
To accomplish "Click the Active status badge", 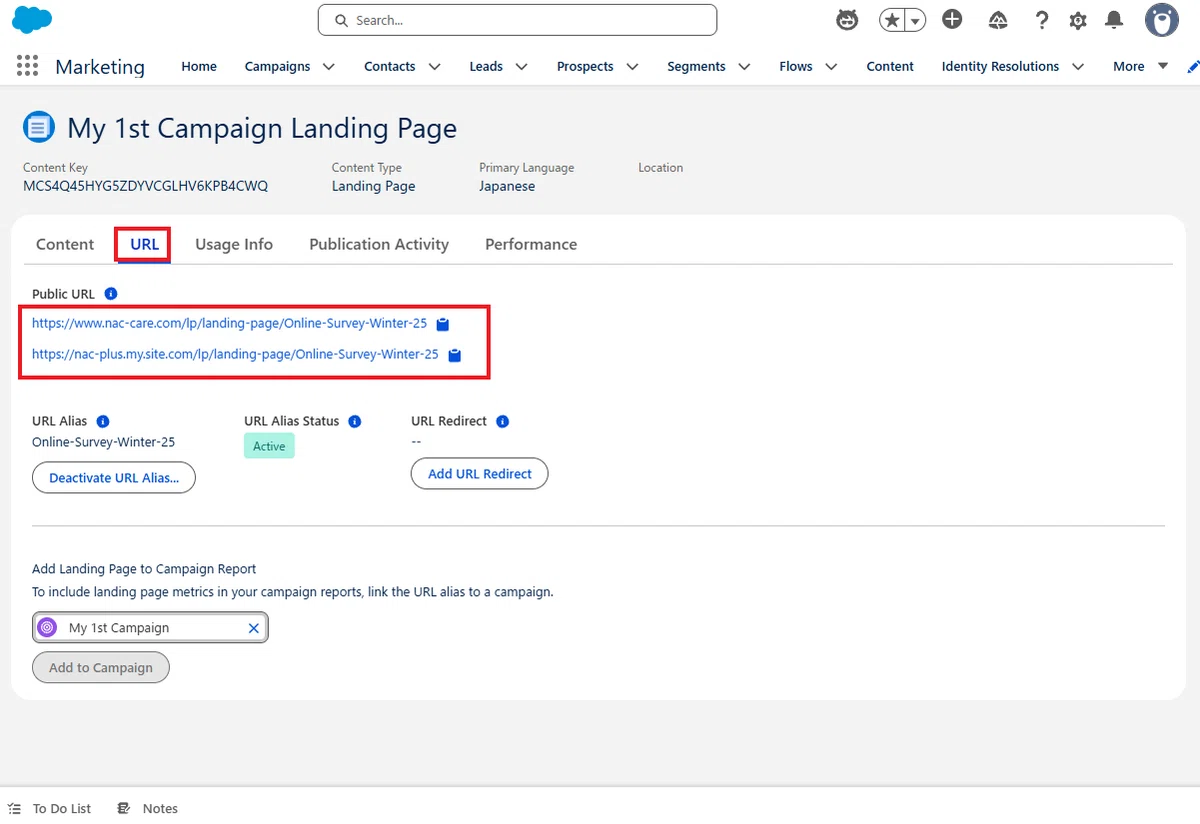I will point(269,446).
